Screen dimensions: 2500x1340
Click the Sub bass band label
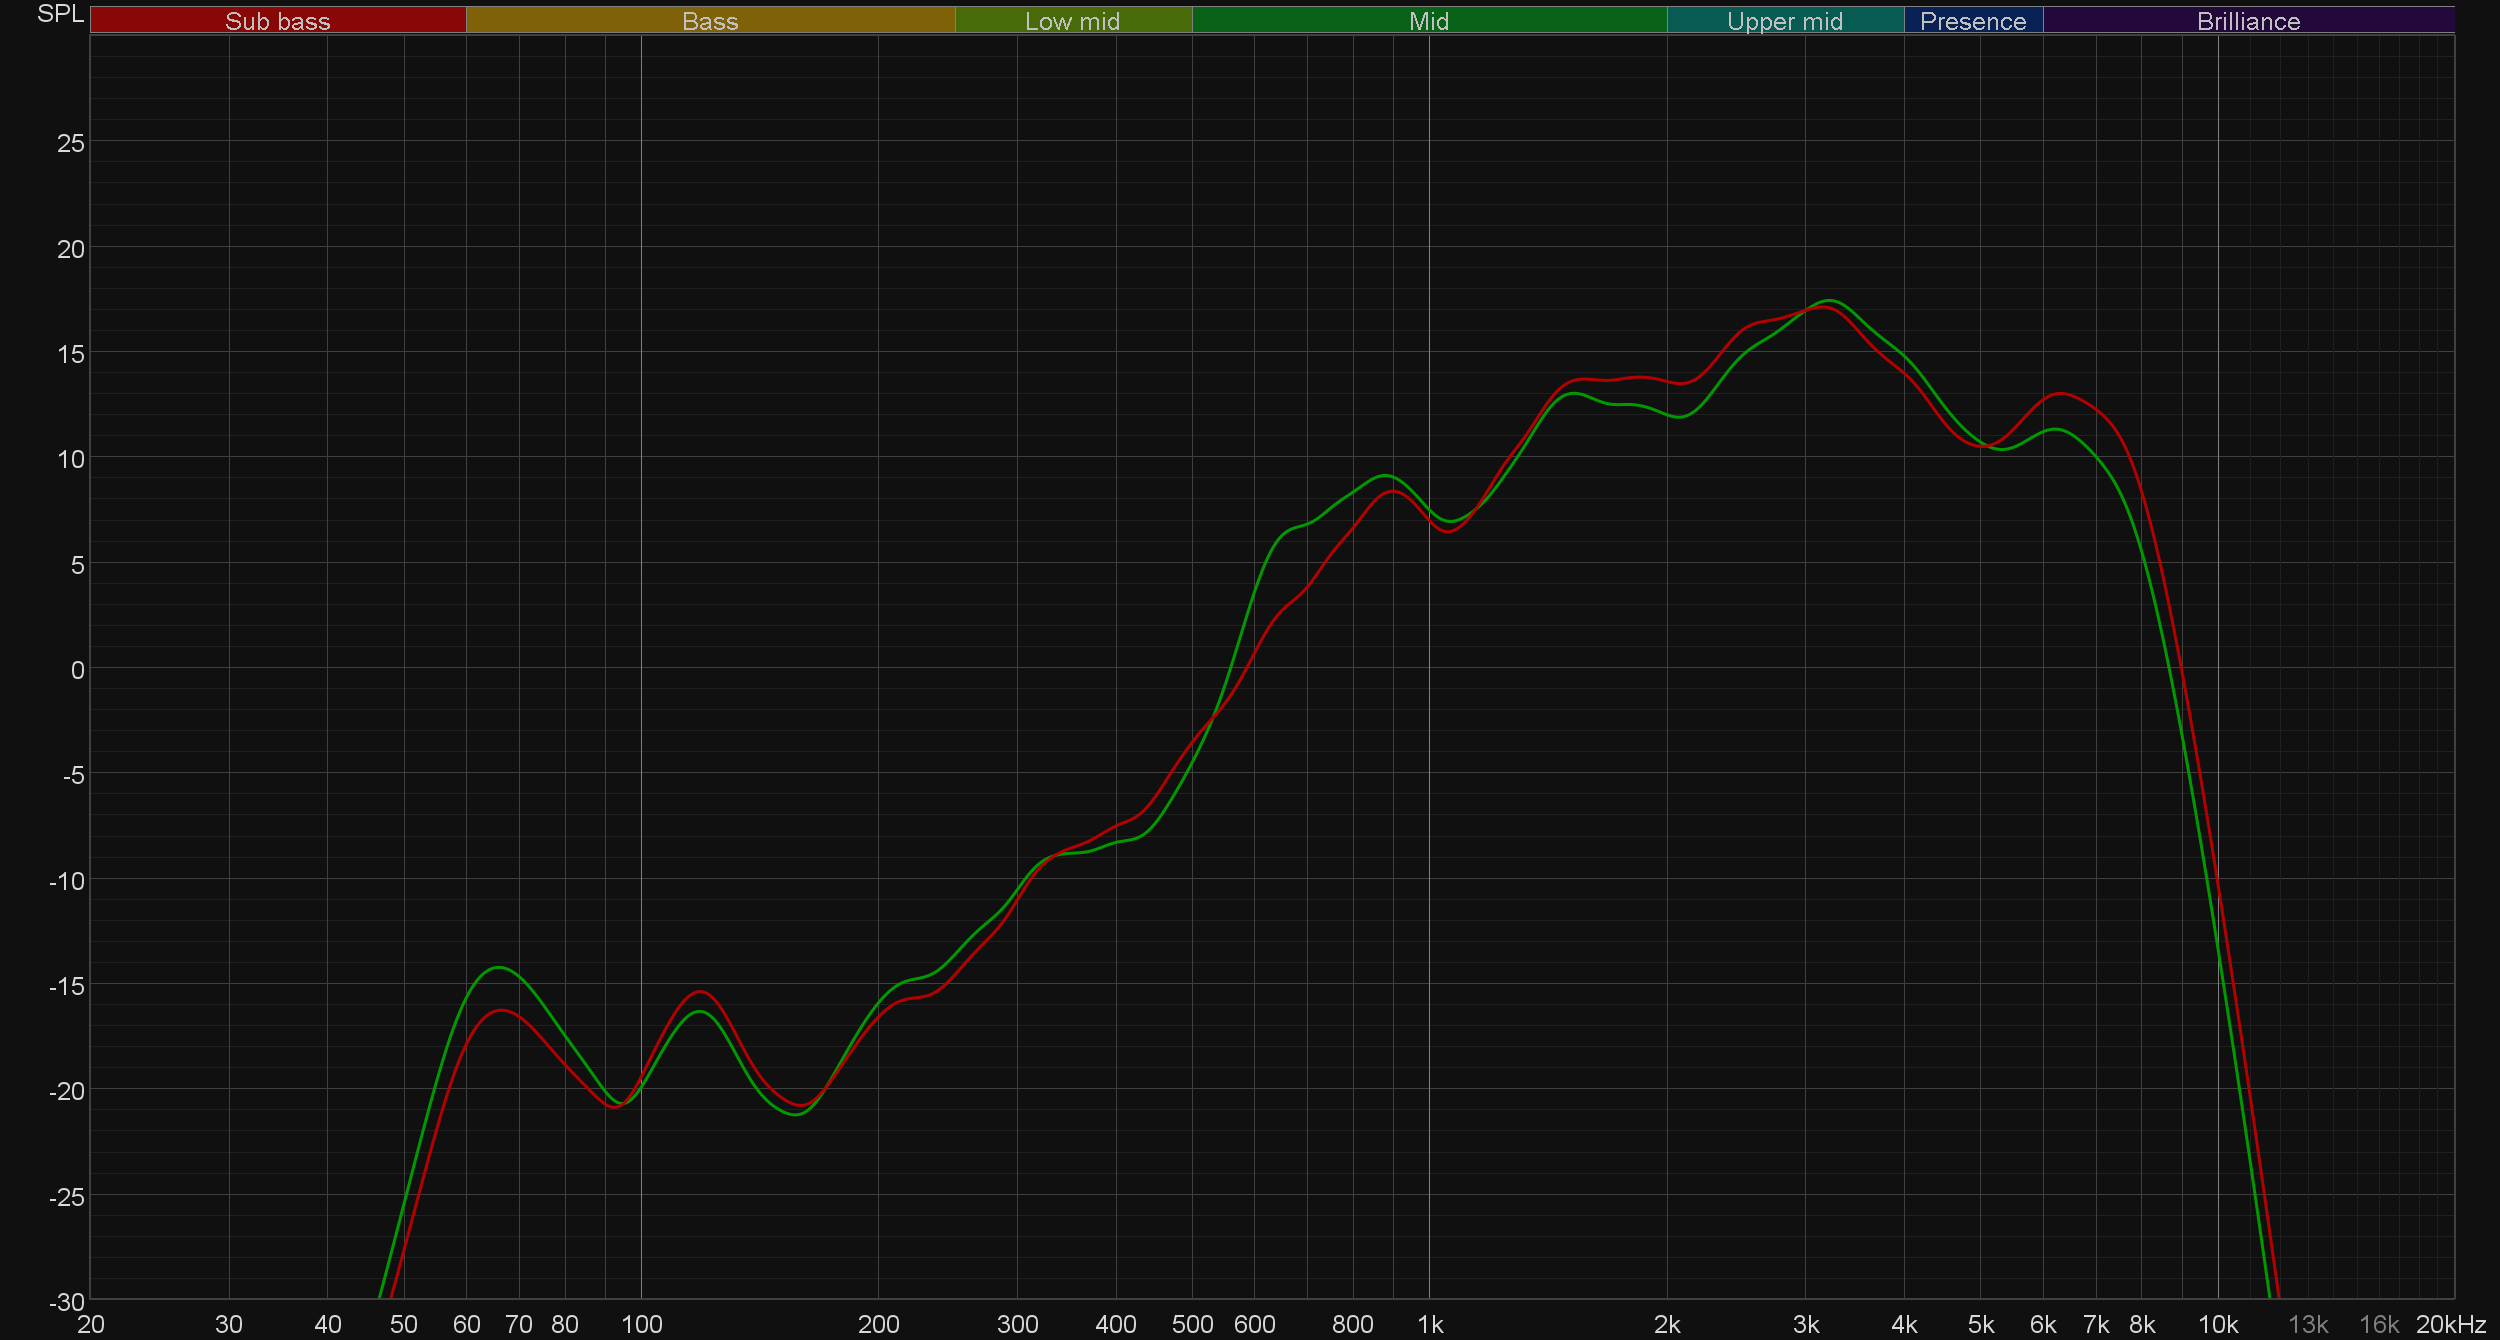click(277, 21)
